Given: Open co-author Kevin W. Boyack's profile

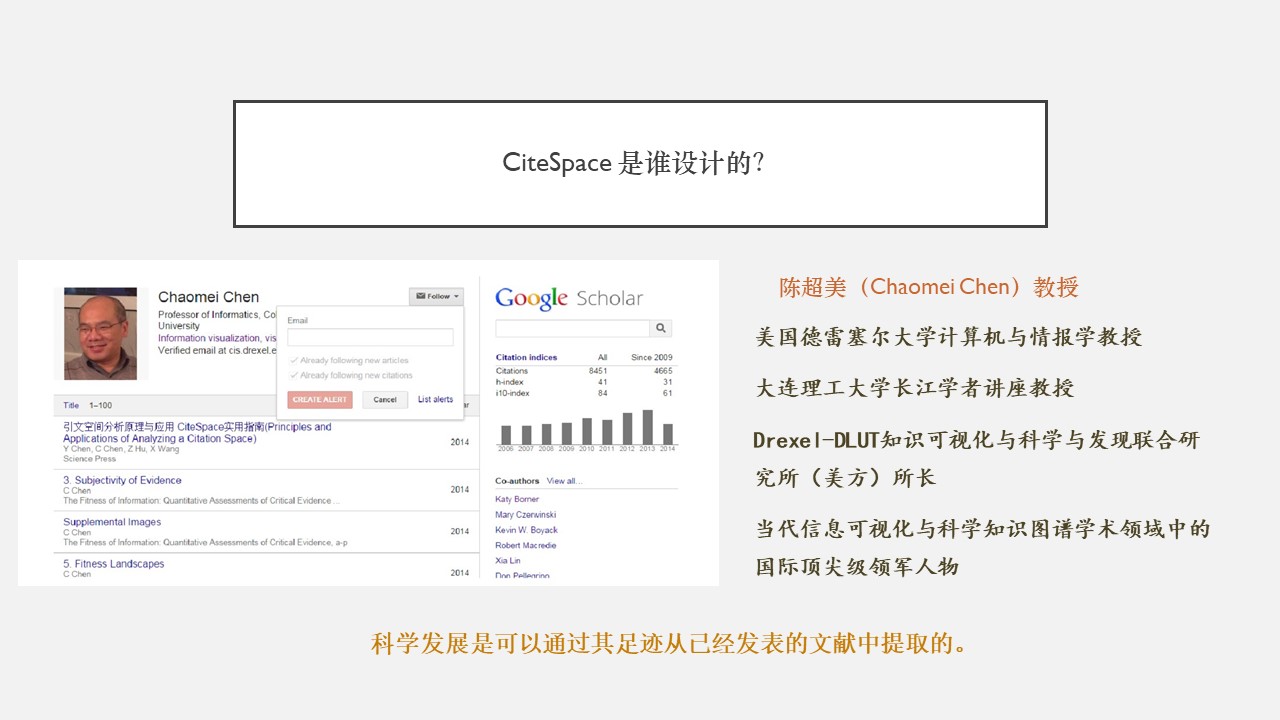Looking at the screenshot, I should pos(526,530).
